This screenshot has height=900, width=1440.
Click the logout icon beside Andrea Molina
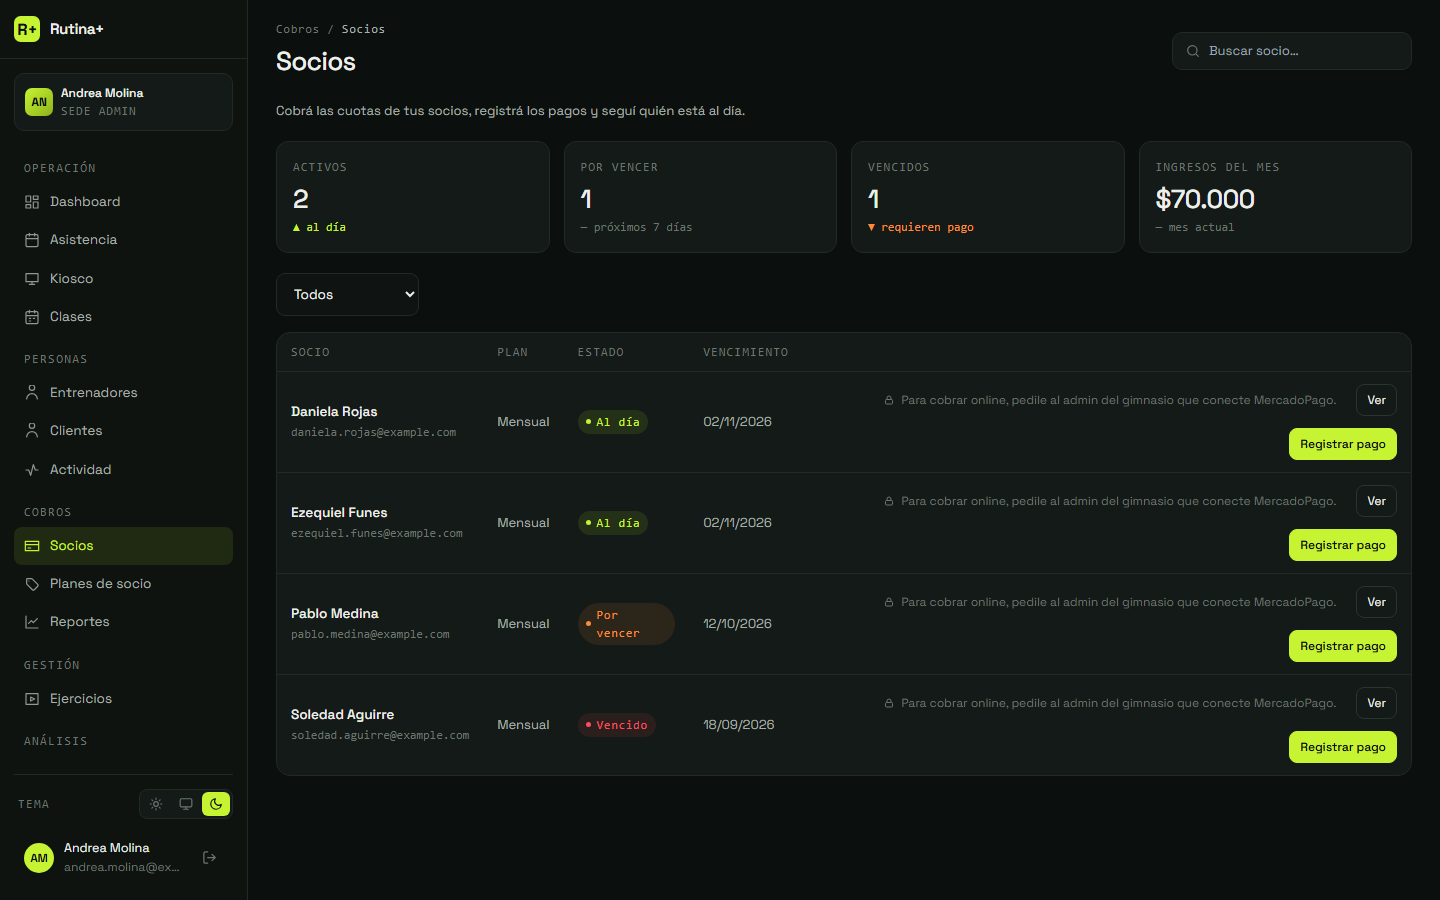[x=210, y=857]
